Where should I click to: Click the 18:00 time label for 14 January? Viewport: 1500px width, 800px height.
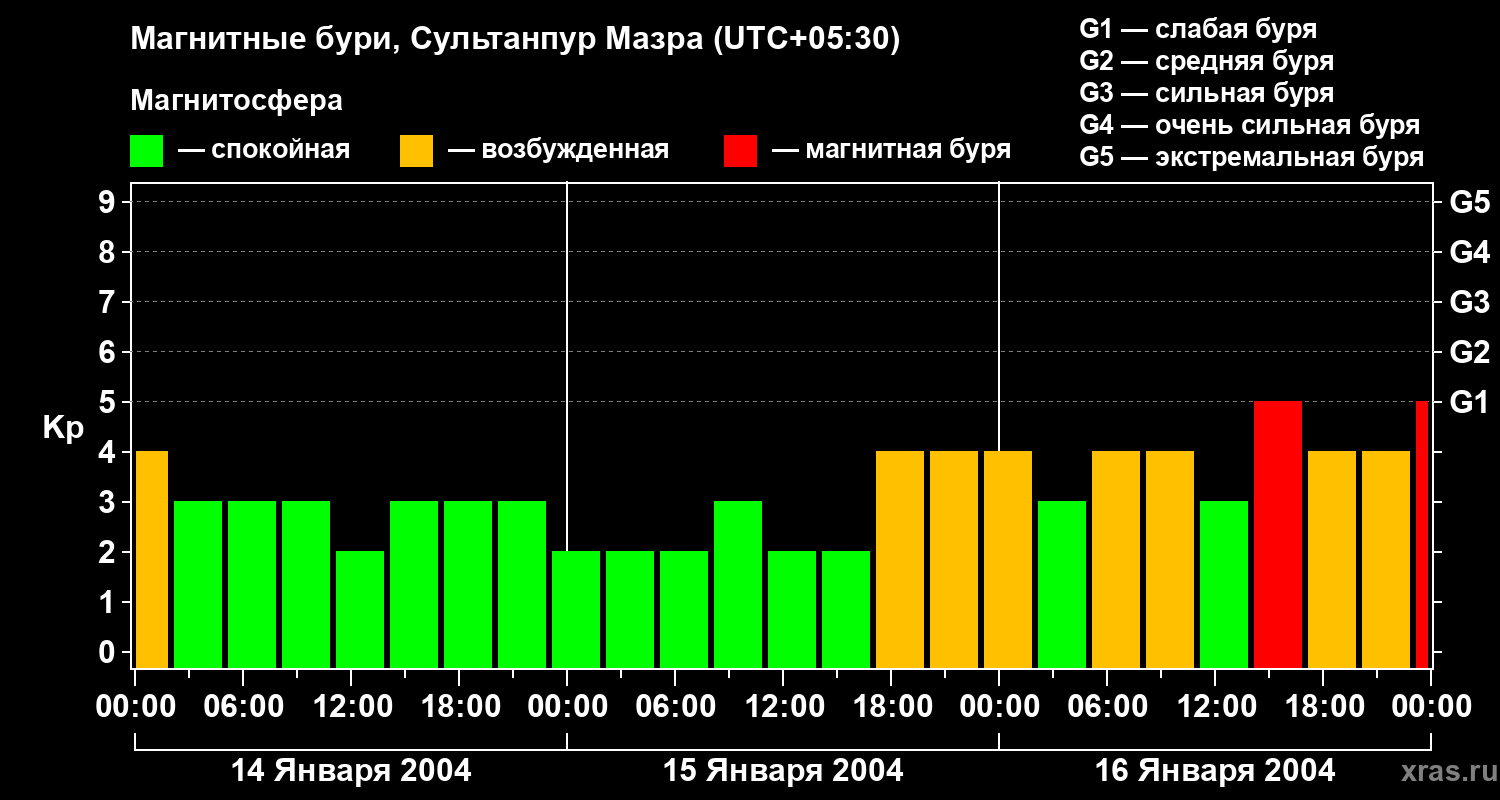pyautogui.click(x=461, y=706)
